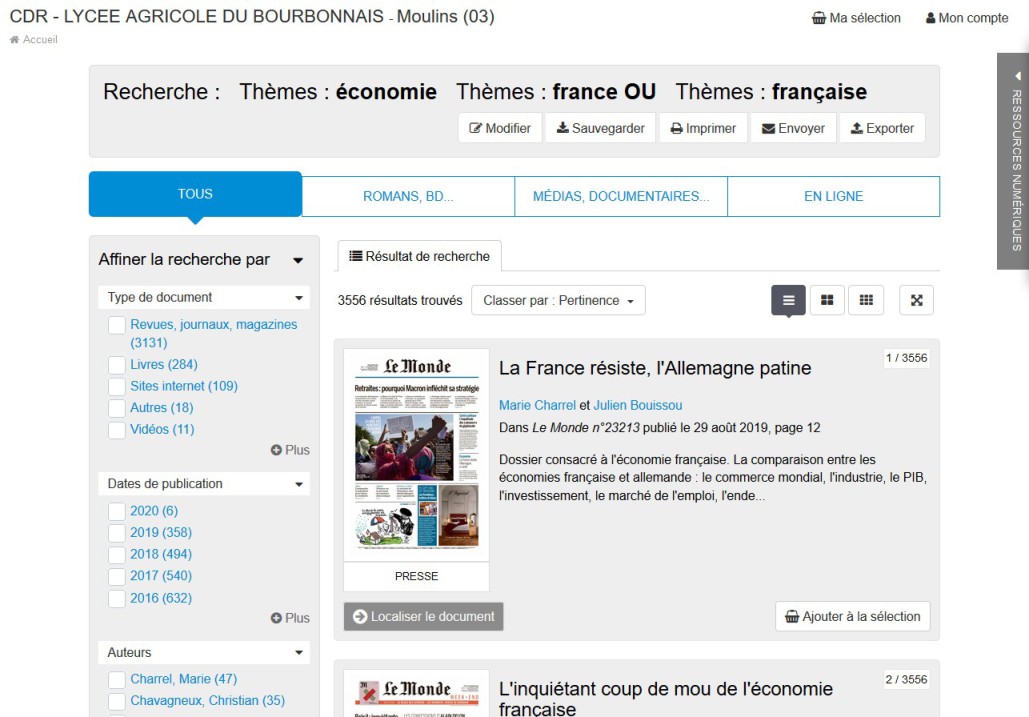Viewport: 1029px width, 717px height.
Task: Switch to small thumbnails grid view
Action: pyautogui.click(x=866, y=300)
